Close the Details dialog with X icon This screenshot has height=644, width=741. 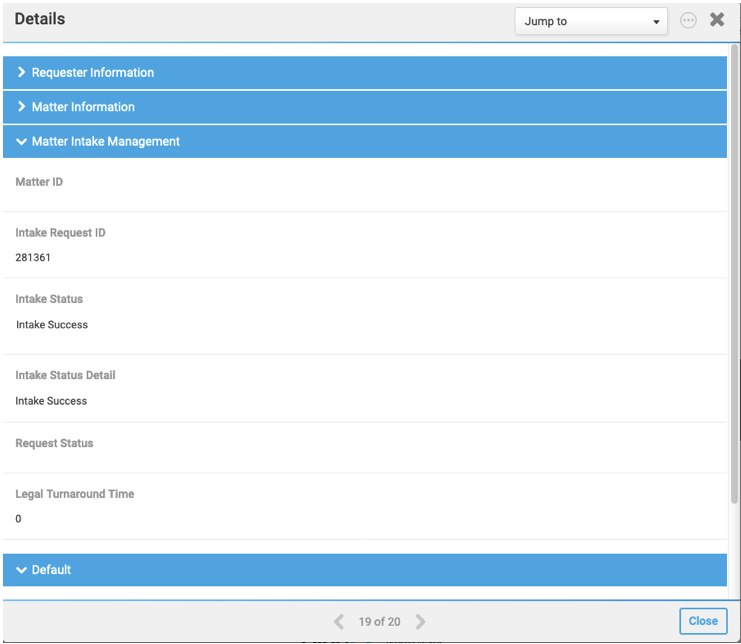(717, 19)
